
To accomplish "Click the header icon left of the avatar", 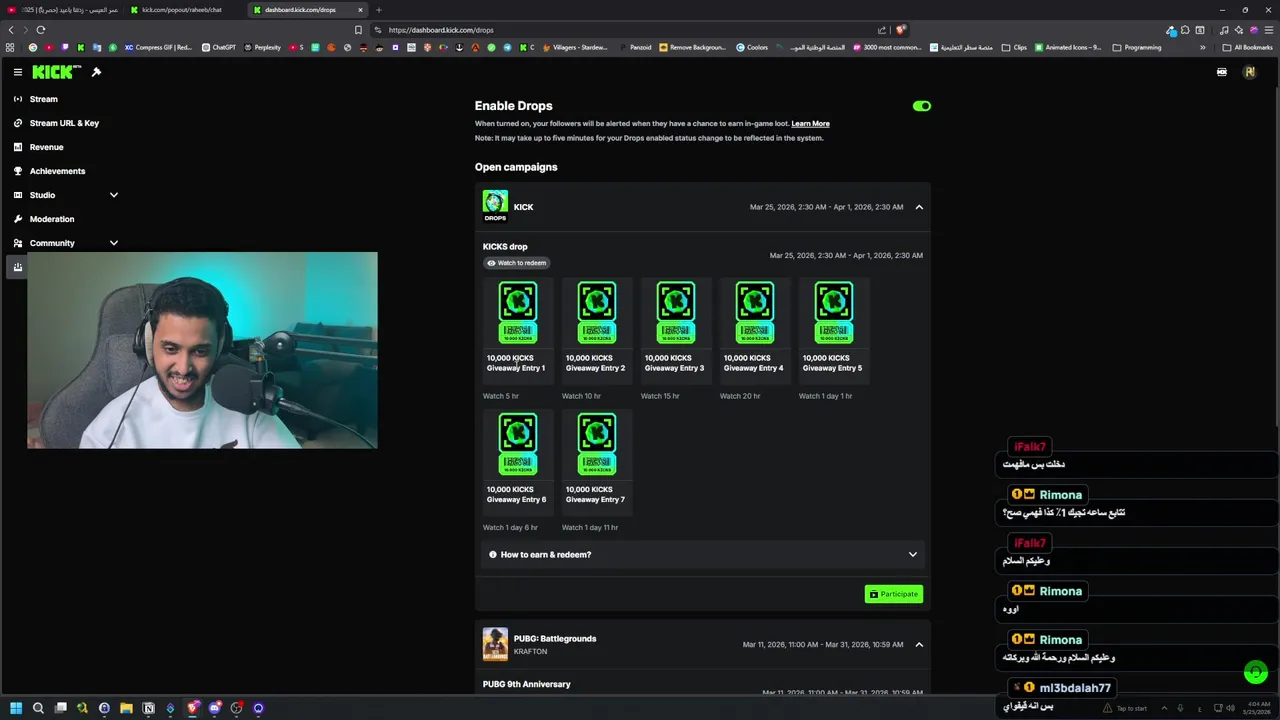I will [1222, 72].
